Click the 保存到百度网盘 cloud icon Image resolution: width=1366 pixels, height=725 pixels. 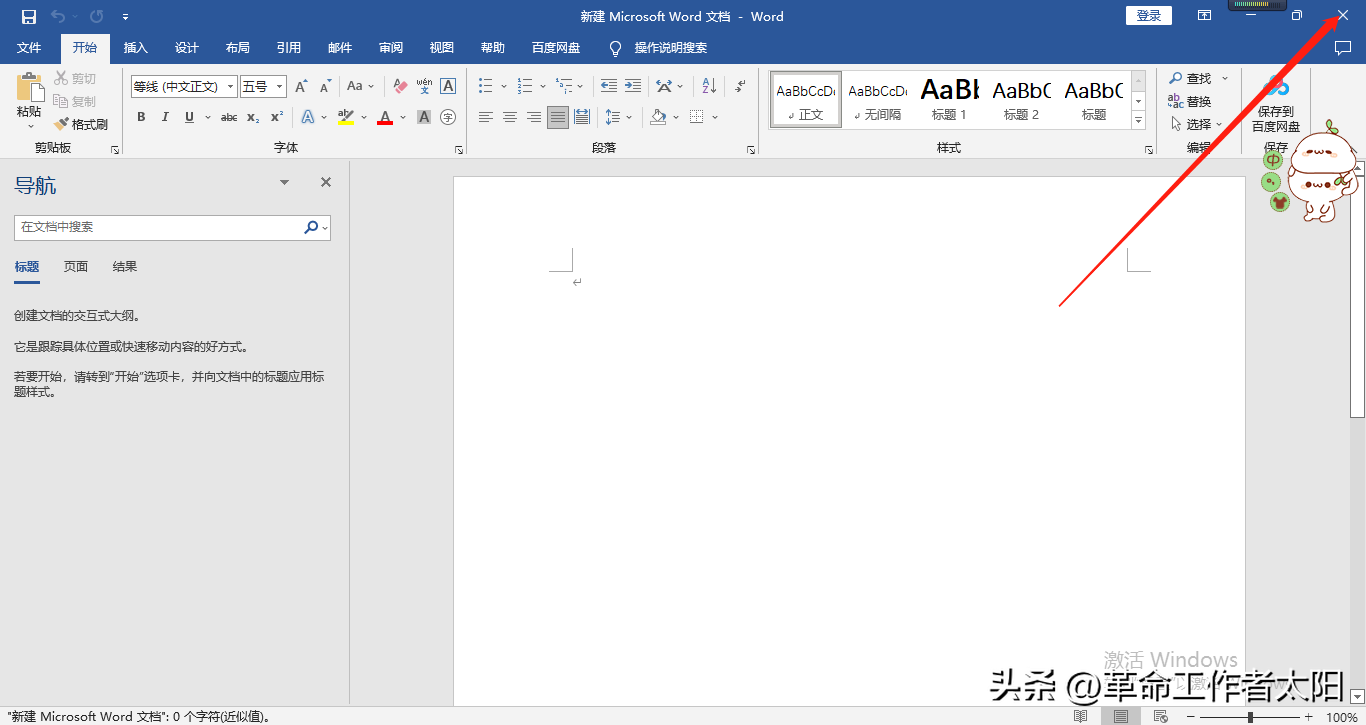pos(1276,86)
